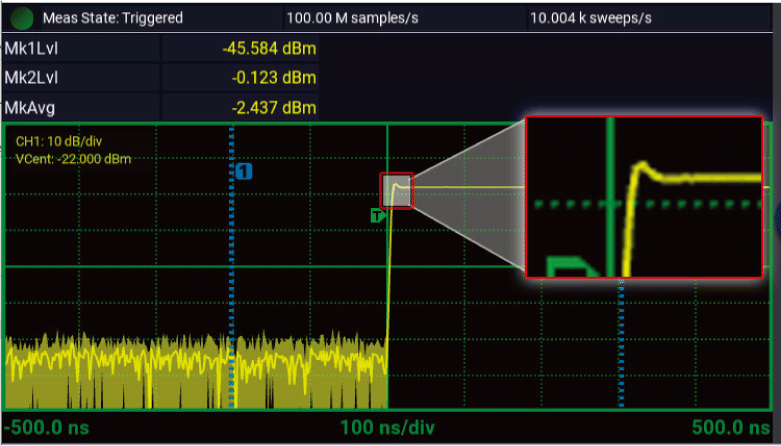Screen dimensions: 781x446
Task: Select the 100.00 M samples/s readout
Action: [340, 18]
